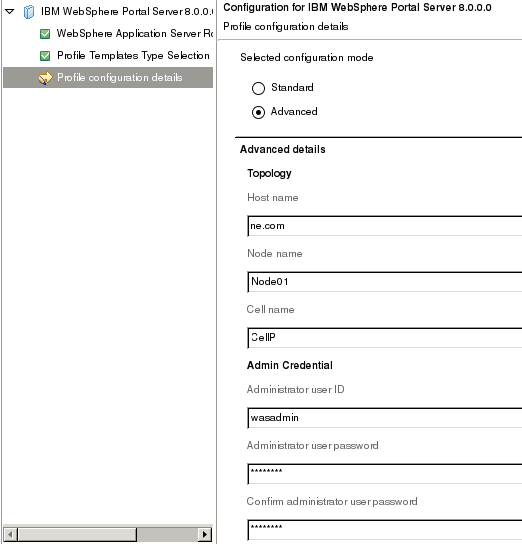The image size is (522, 544).
Task: Click the Administrator user ID label
Action: click(x=296, y=390)
